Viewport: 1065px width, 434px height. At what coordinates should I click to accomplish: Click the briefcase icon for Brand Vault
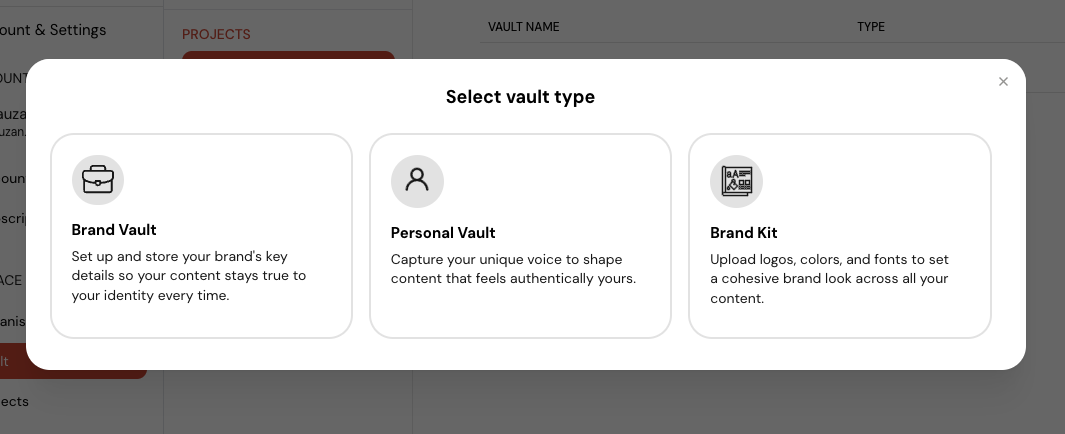pos(98,180)
